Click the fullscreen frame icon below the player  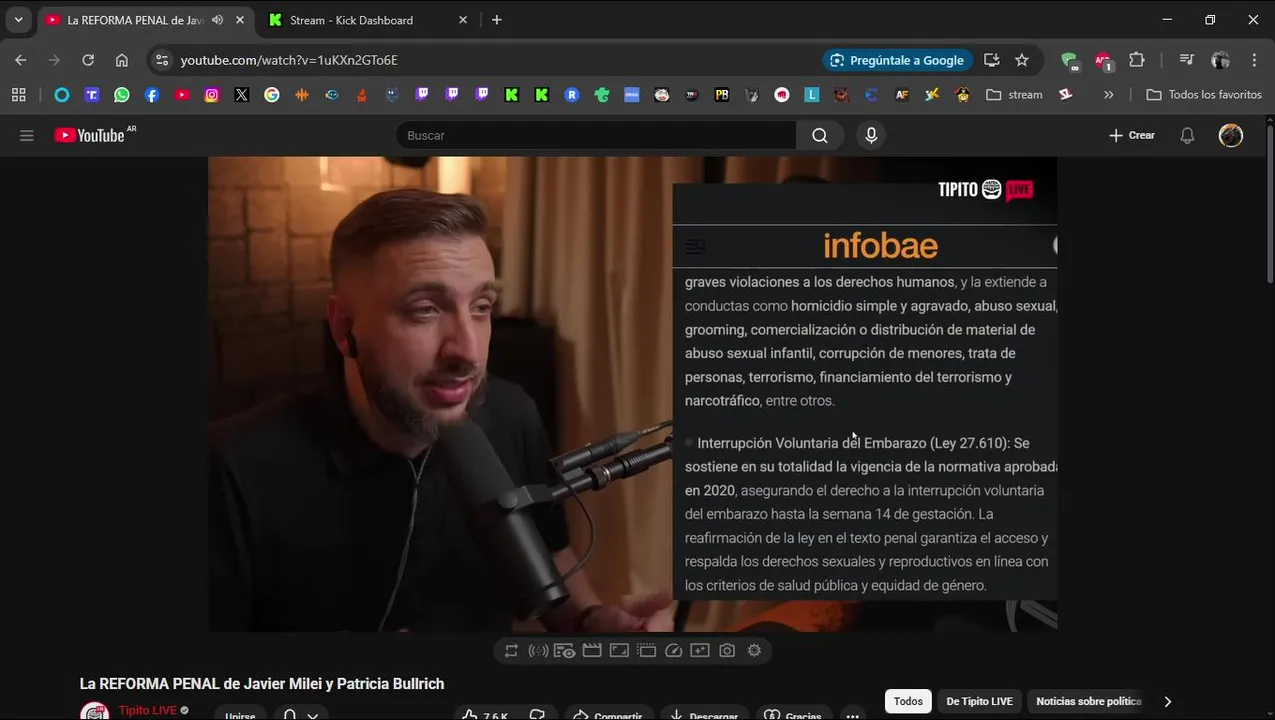pyautogui.click(x=619, y=650)
